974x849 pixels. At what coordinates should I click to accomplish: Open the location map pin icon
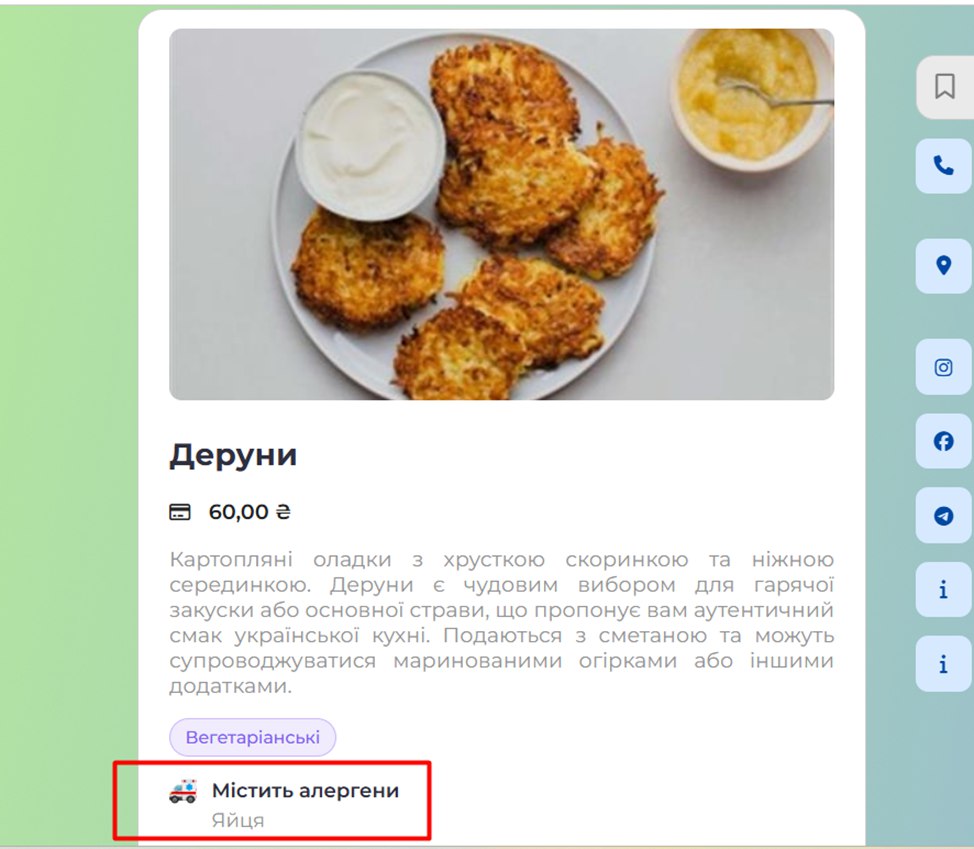click(x=944, y=265)
